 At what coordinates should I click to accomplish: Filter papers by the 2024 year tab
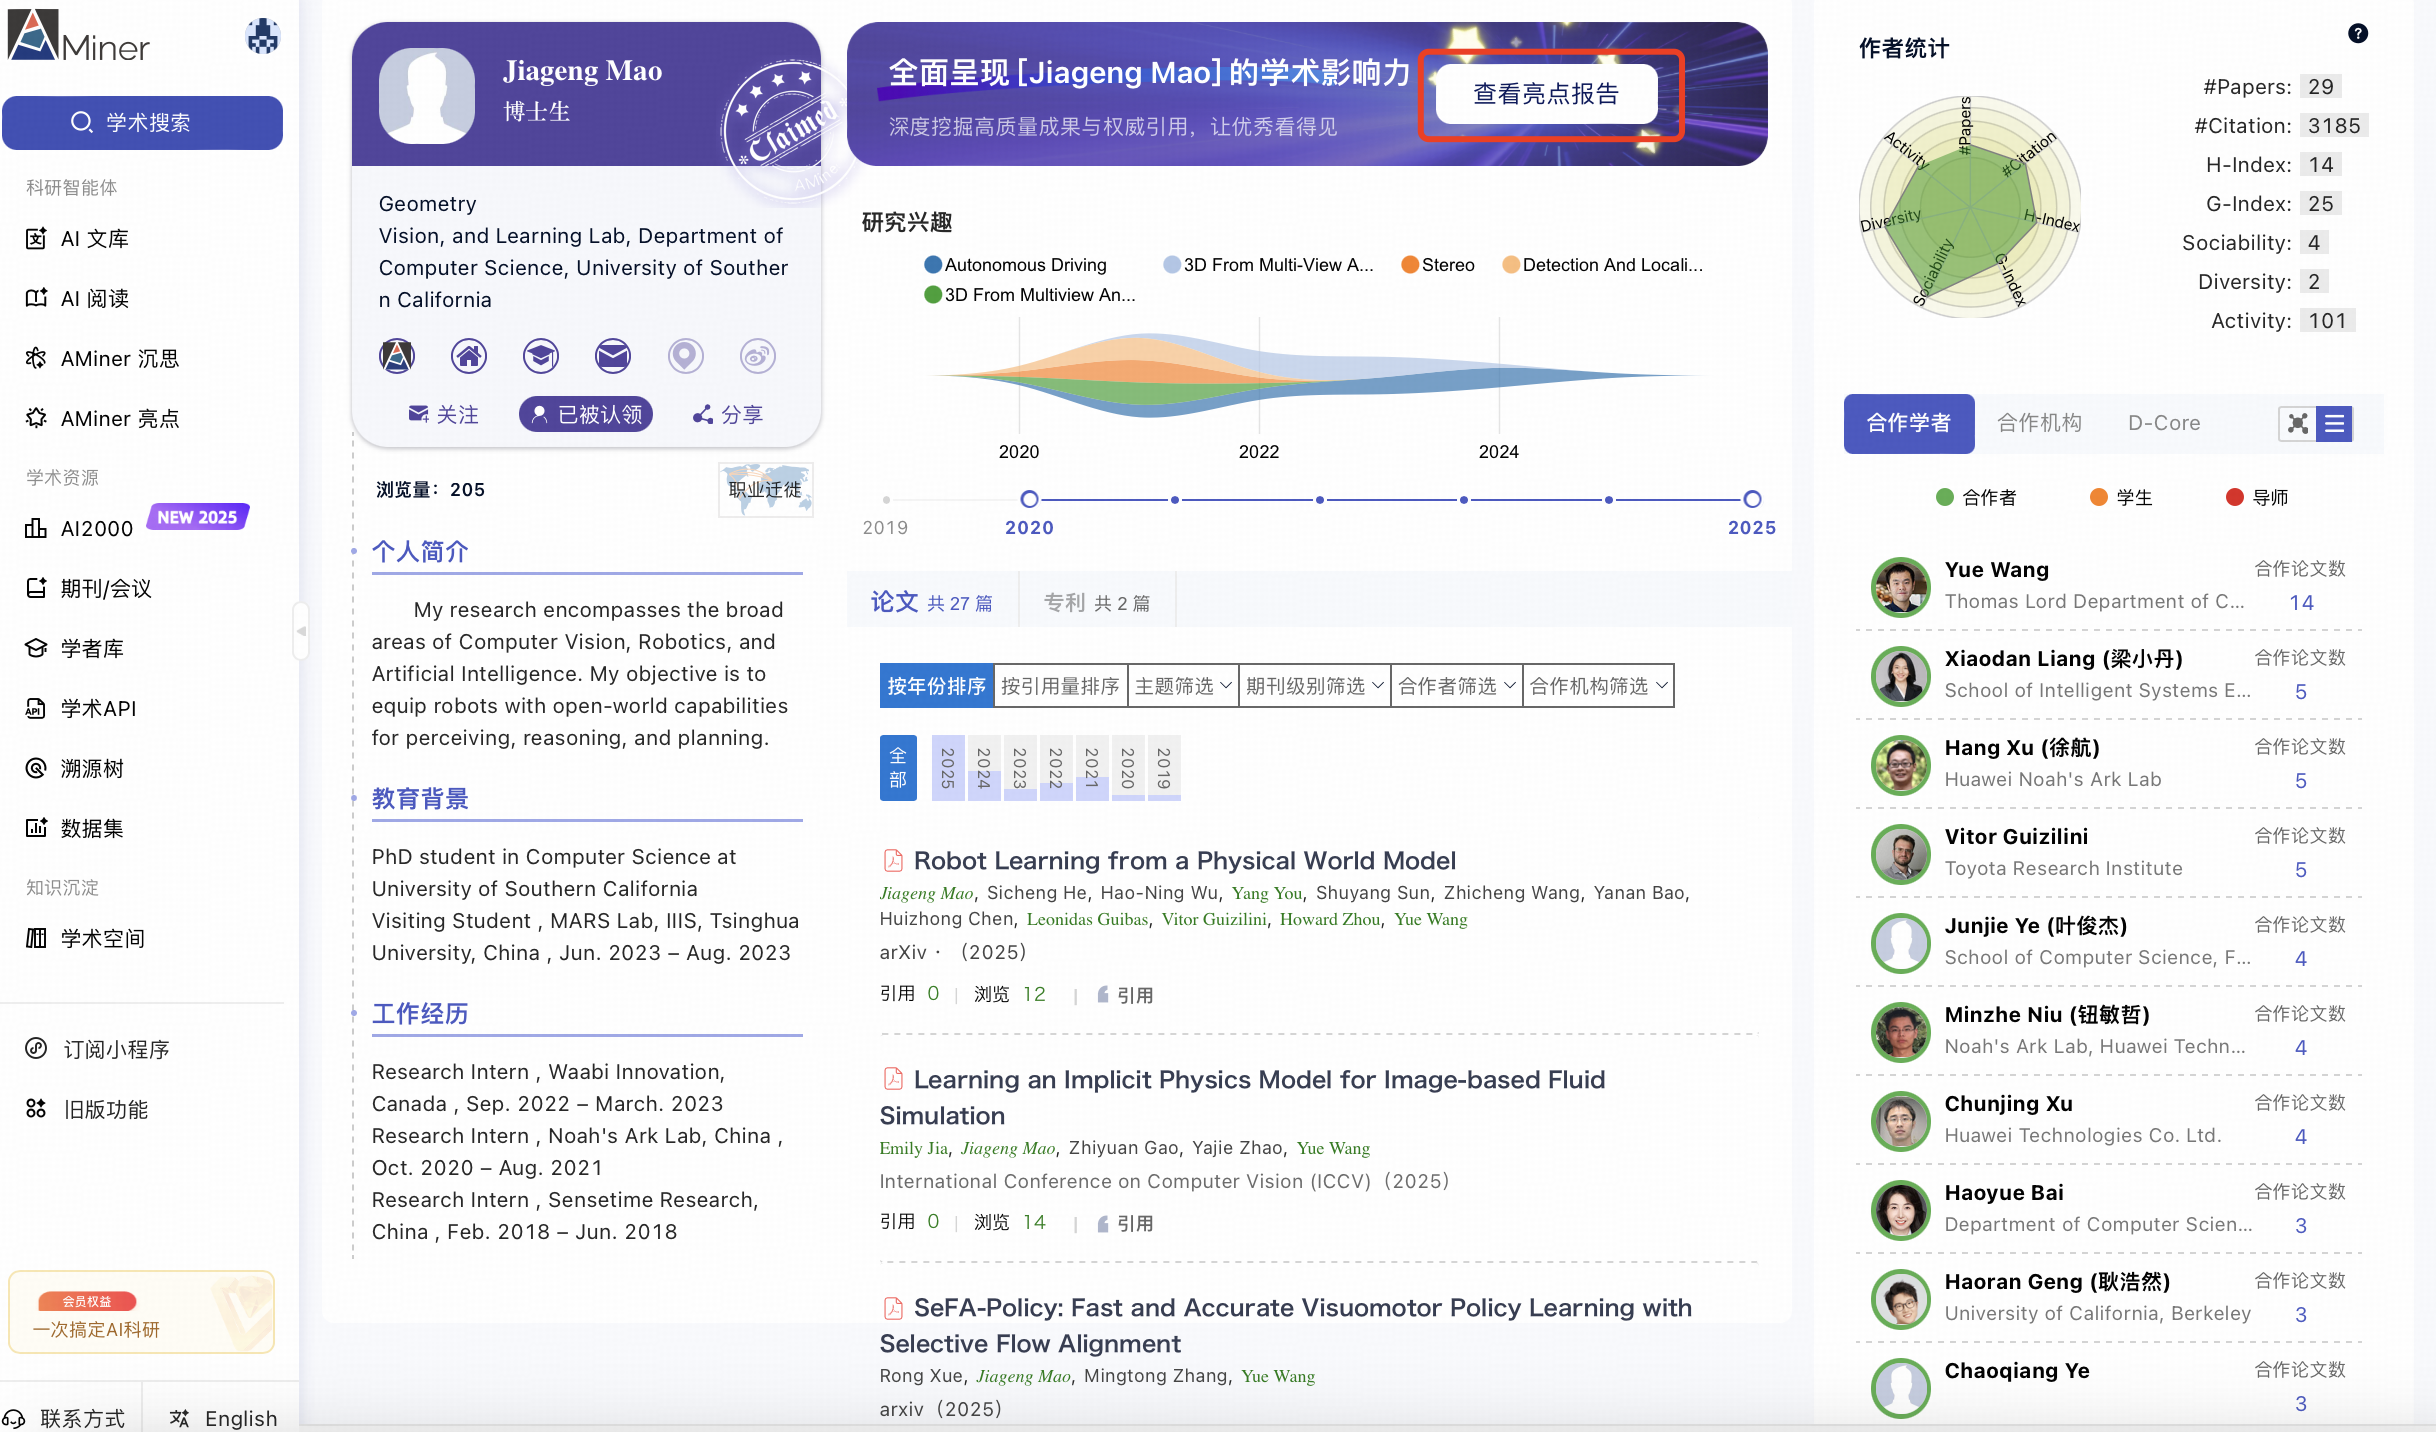[983, 768]
